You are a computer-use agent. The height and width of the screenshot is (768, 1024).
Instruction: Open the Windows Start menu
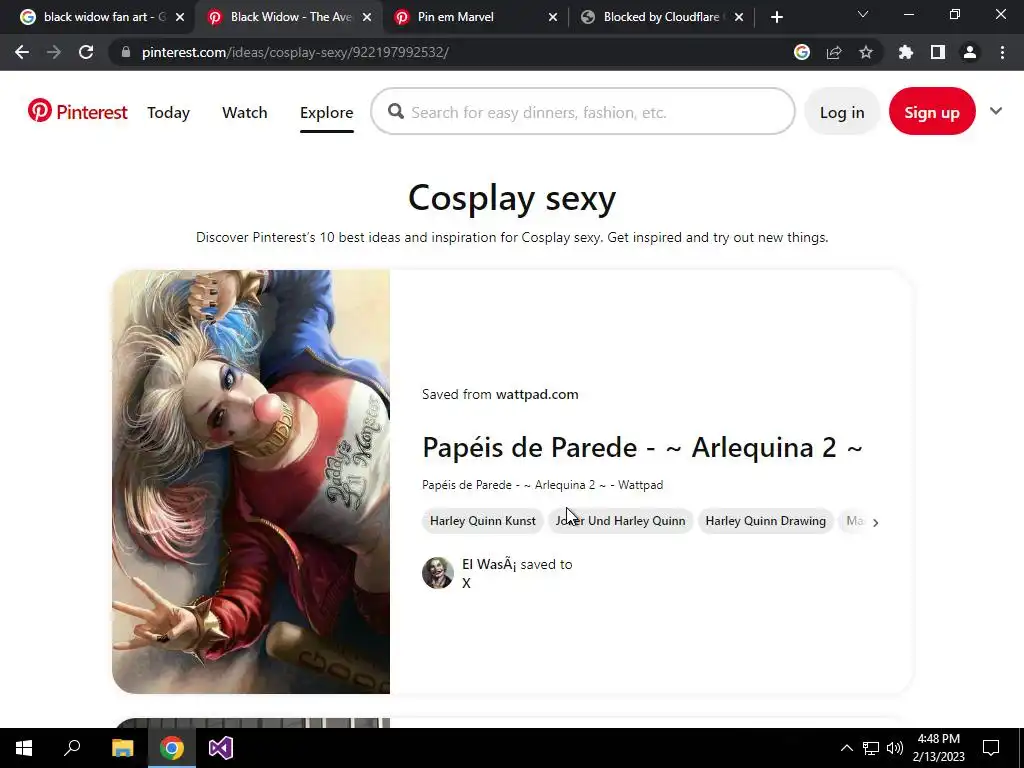24,748
